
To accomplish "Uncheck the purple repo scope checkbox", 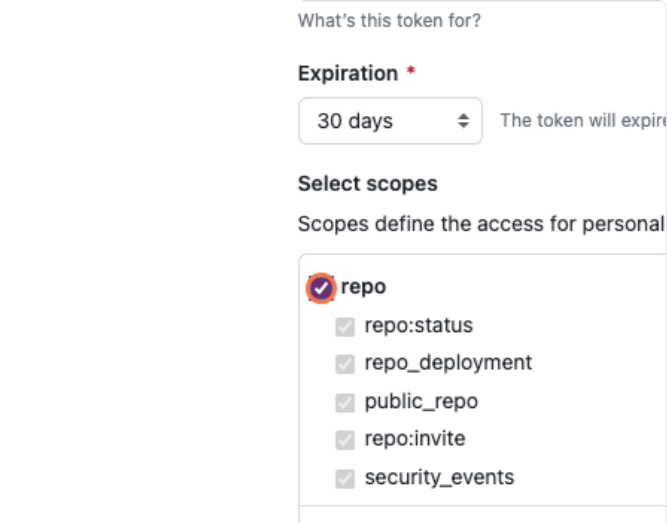I will [x=320, y=288].
